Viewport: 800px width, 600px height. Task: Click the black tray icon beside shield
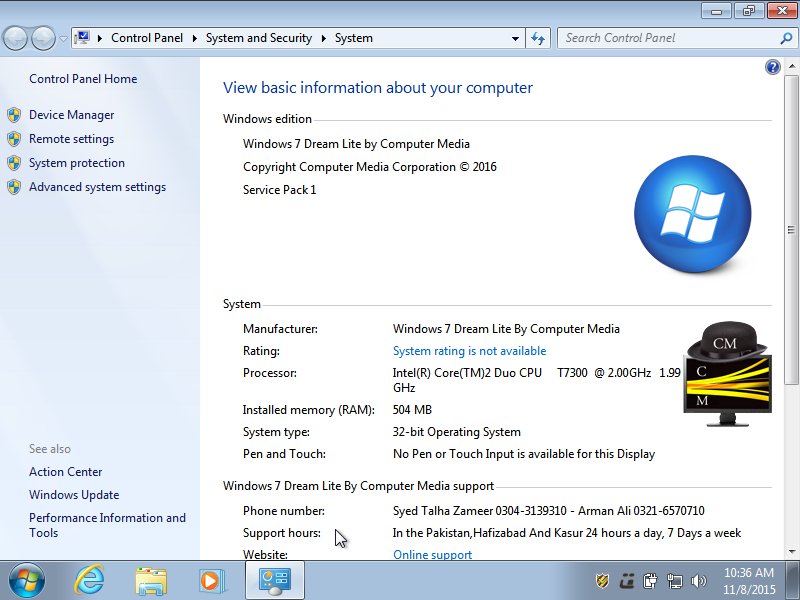[627, 581]
